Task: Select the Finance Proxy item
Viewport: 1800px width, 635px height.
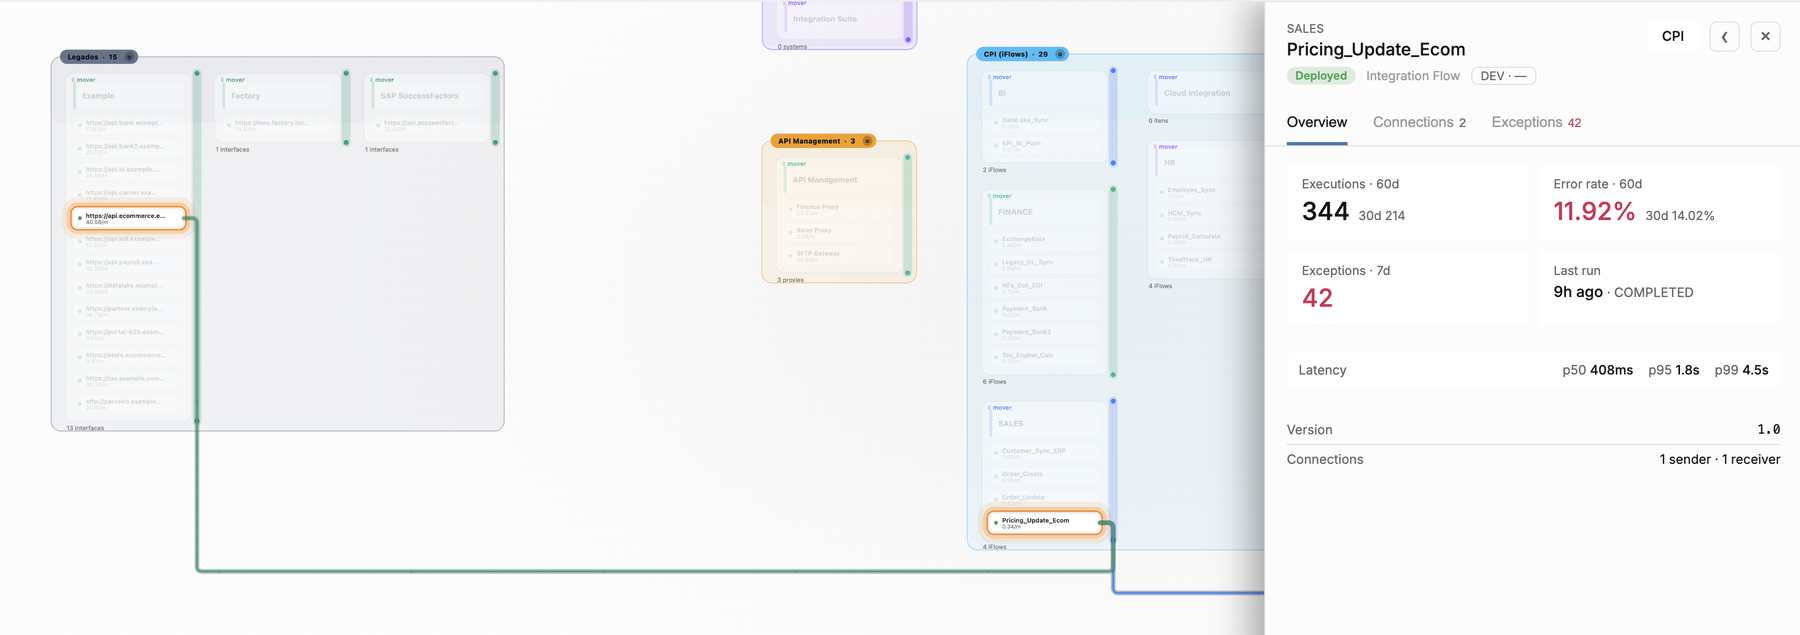Action: pyautogui.click(x=840, y=209)
